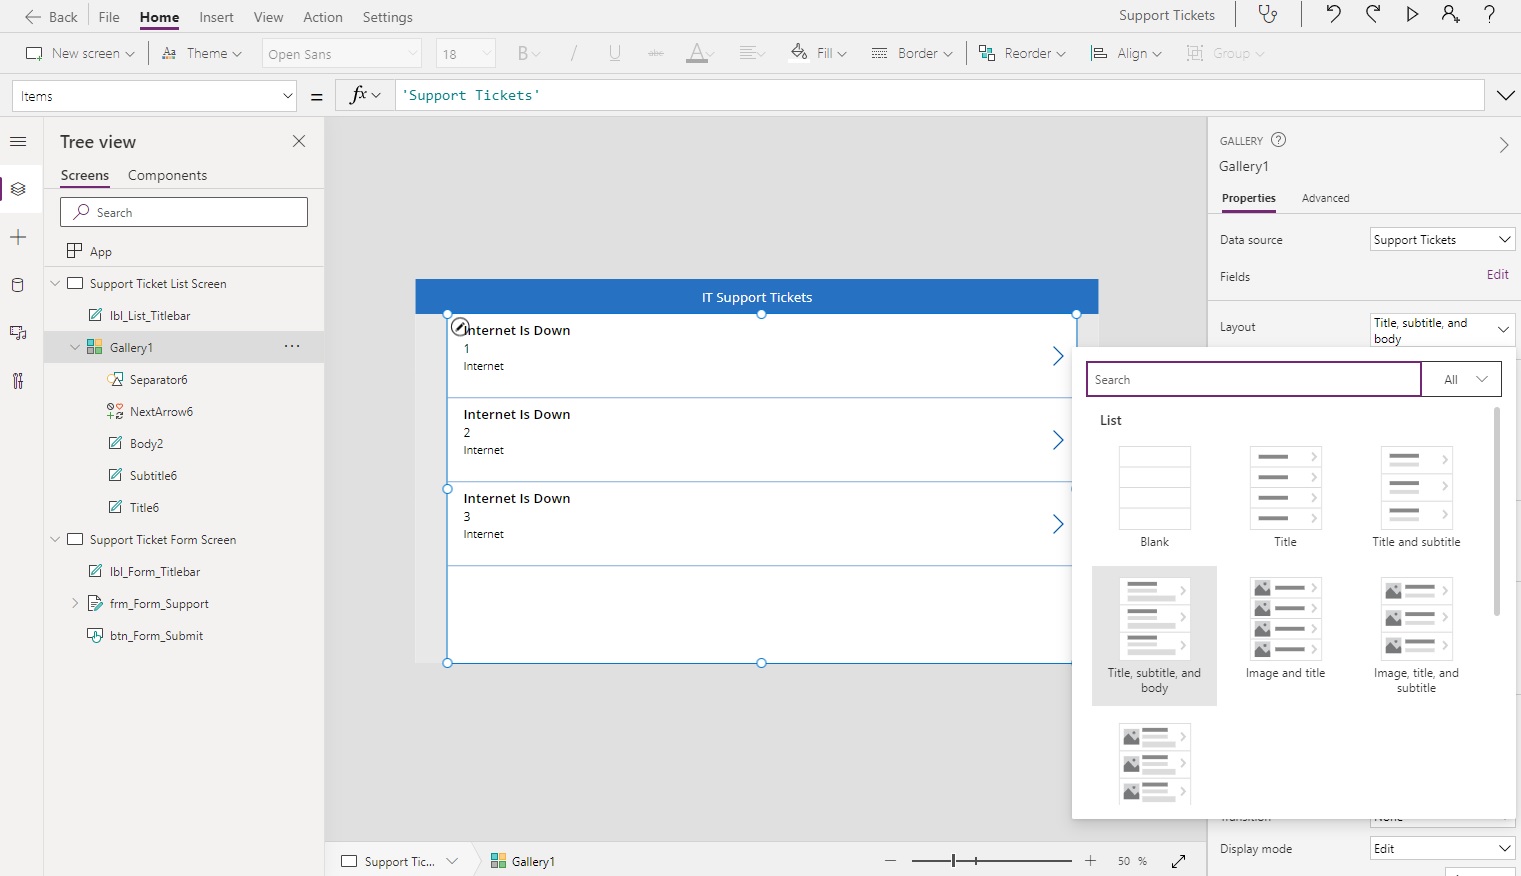
Task: Click Edit next to Fields
Action: click(1497, 274)
